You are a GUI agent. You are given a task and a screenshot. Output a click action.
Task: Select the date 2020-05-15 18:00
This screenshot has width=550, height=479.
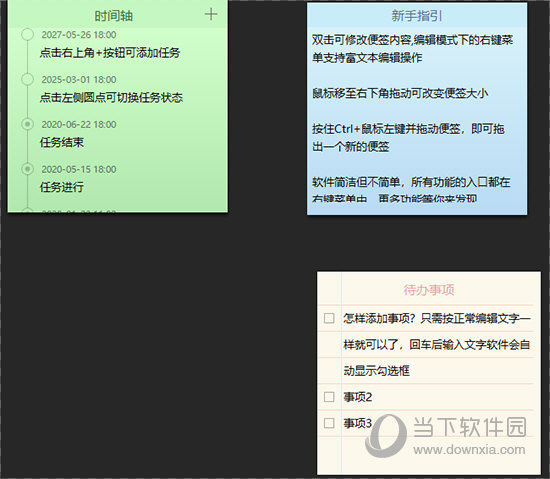pyautogui.click(x=79, y=169)
